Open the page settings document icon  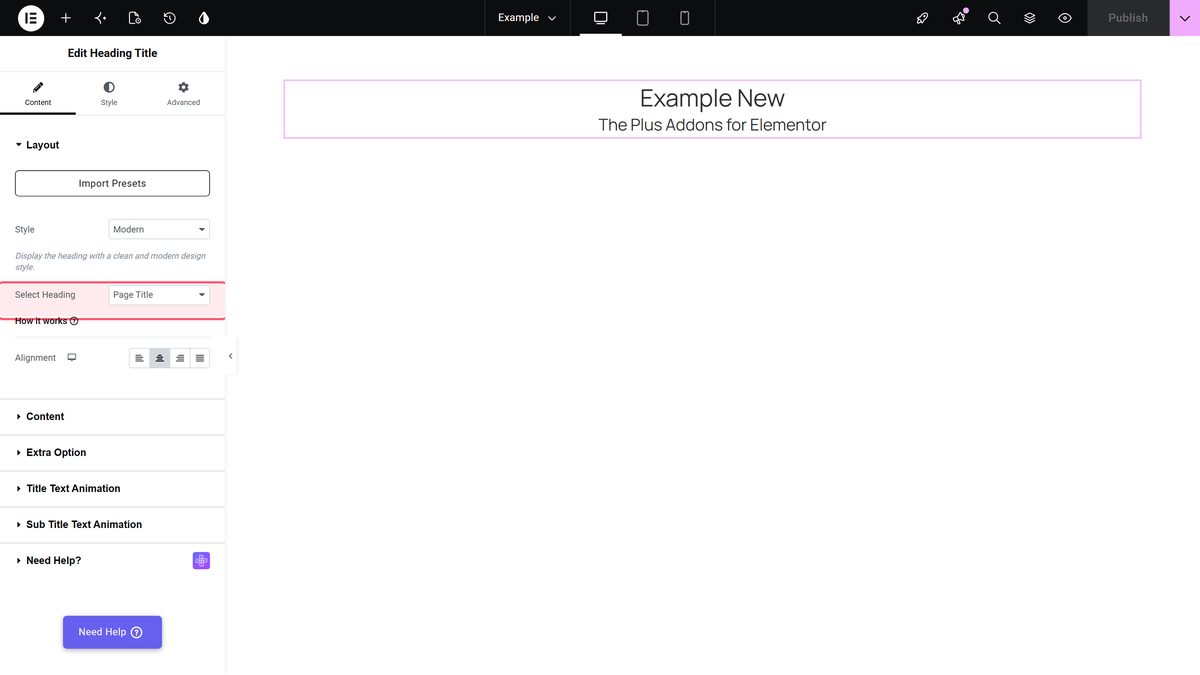click(135, 18)
